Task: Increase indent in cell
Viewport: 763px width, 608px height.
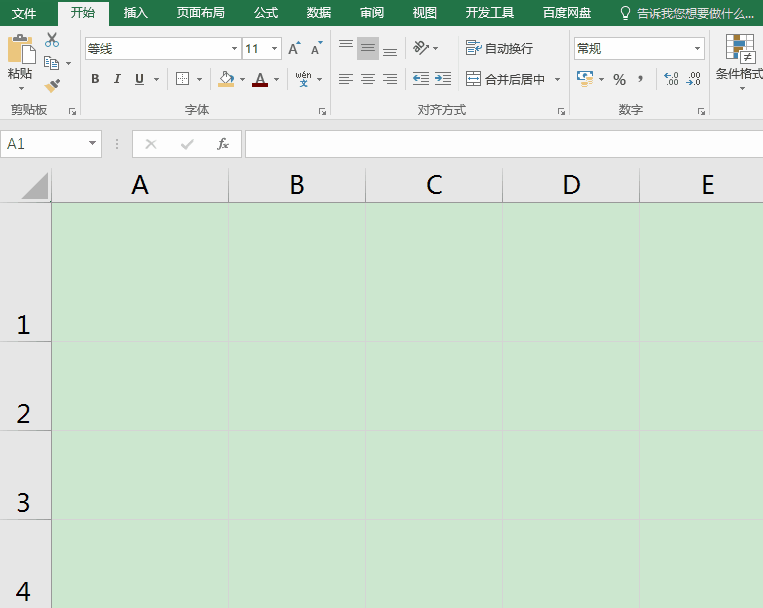Action: (443, 78)
